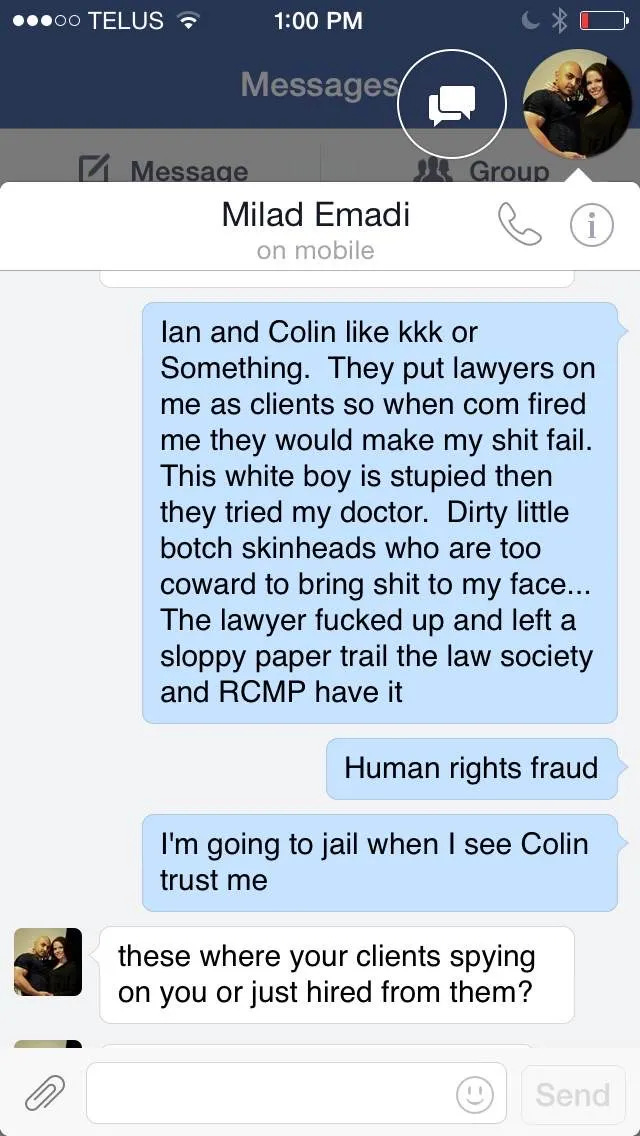
Task: Tap the chat head profile photo
Action: point(578,104)
